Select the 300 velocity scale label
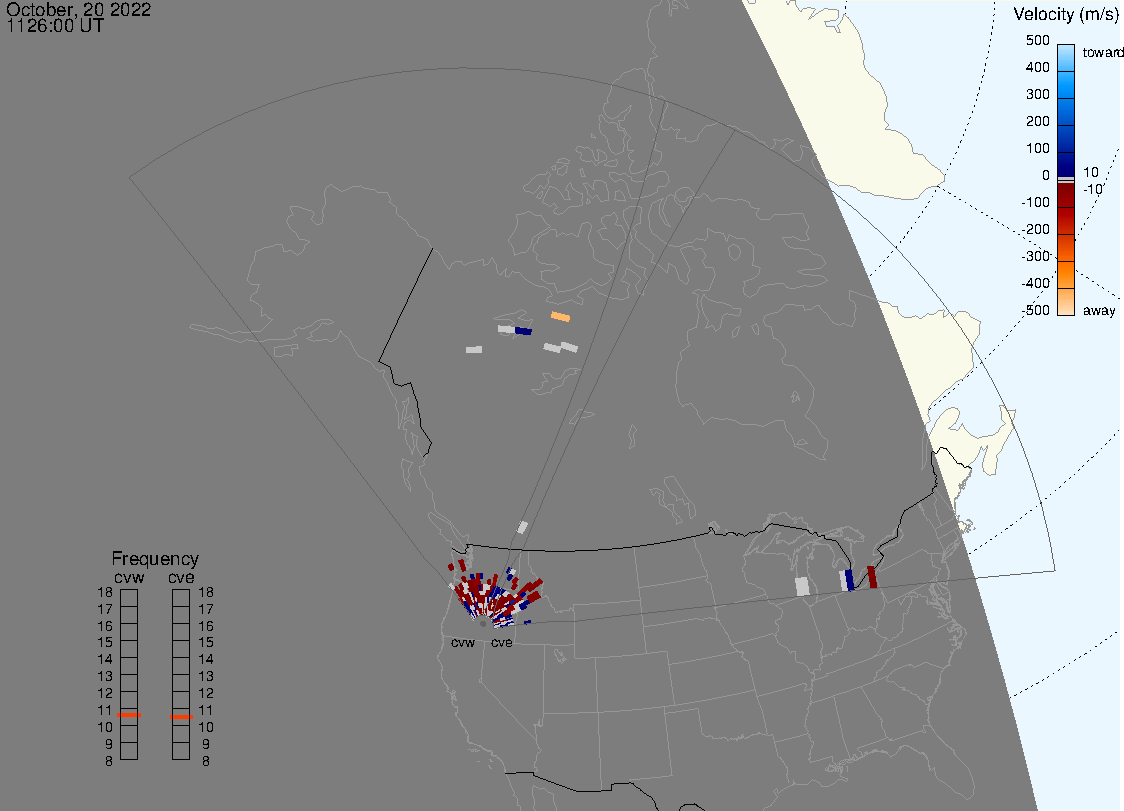The width and height of the screenshot is (1124, 811). (x=1037, y=95)
